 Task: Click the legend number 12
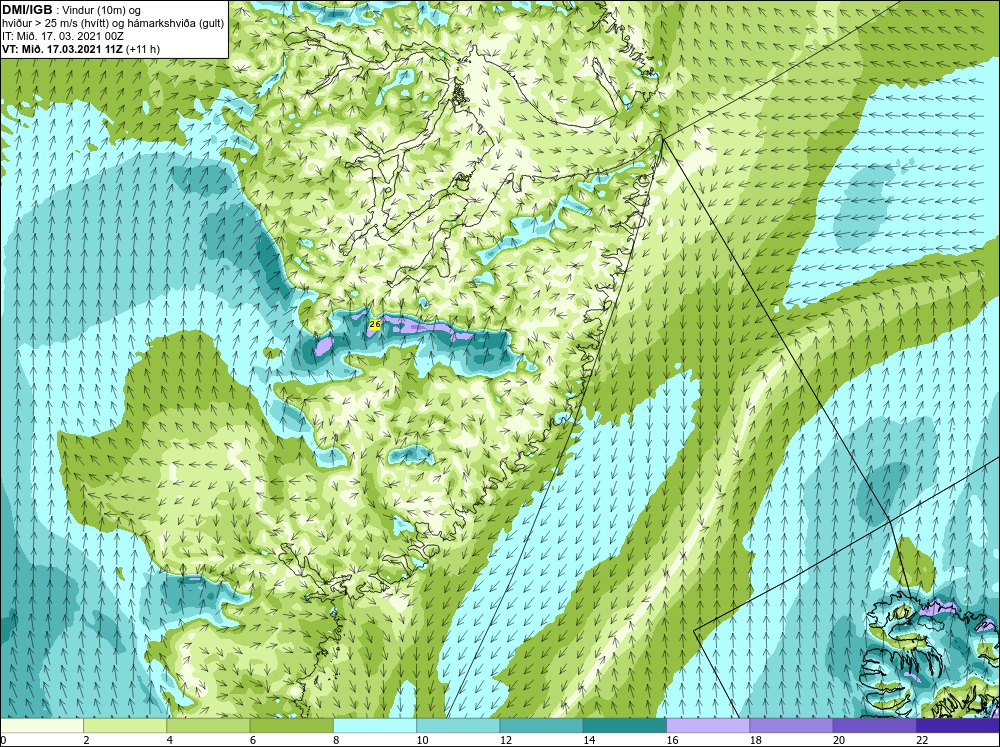506,740
